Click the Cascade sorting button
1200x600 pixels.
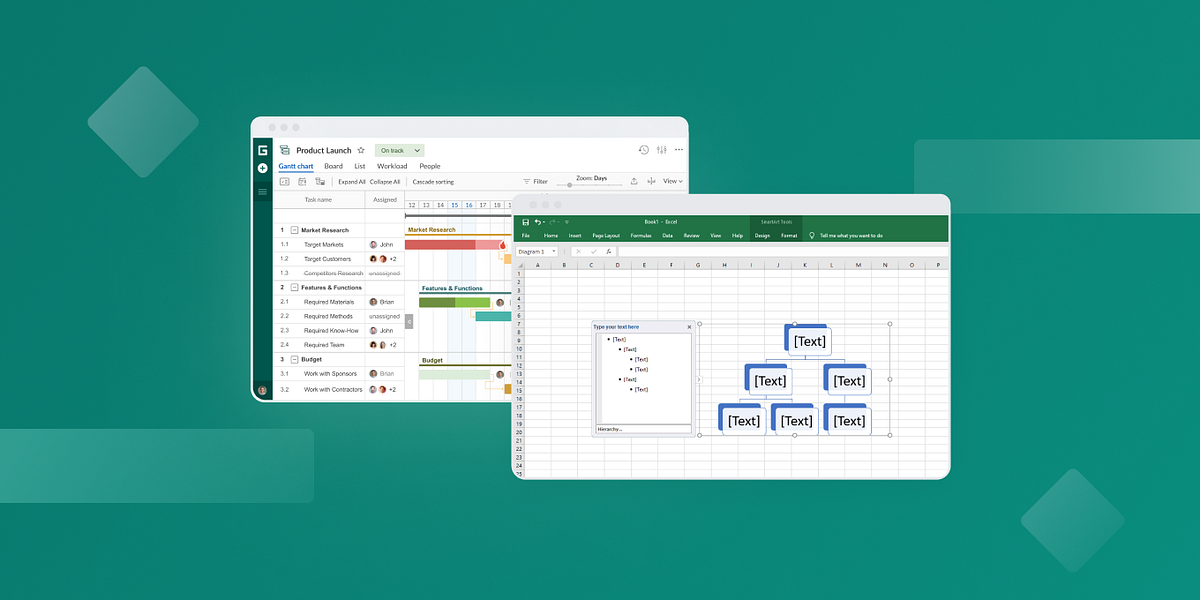click(432, 181)
